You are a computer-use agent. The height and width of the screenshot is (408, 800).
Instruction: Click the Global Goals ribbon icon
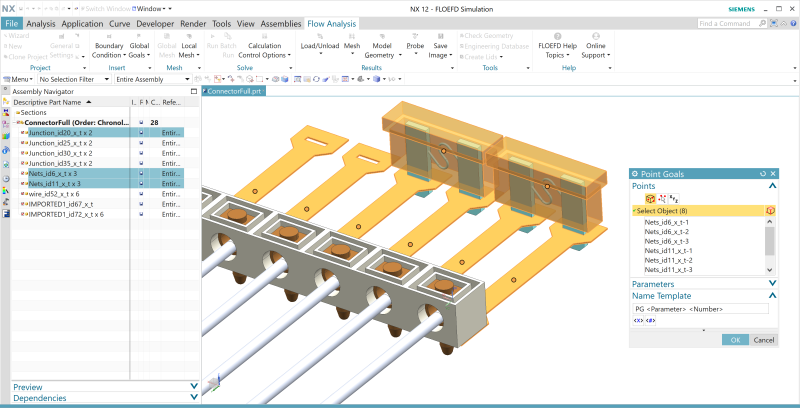pos(139,36)
